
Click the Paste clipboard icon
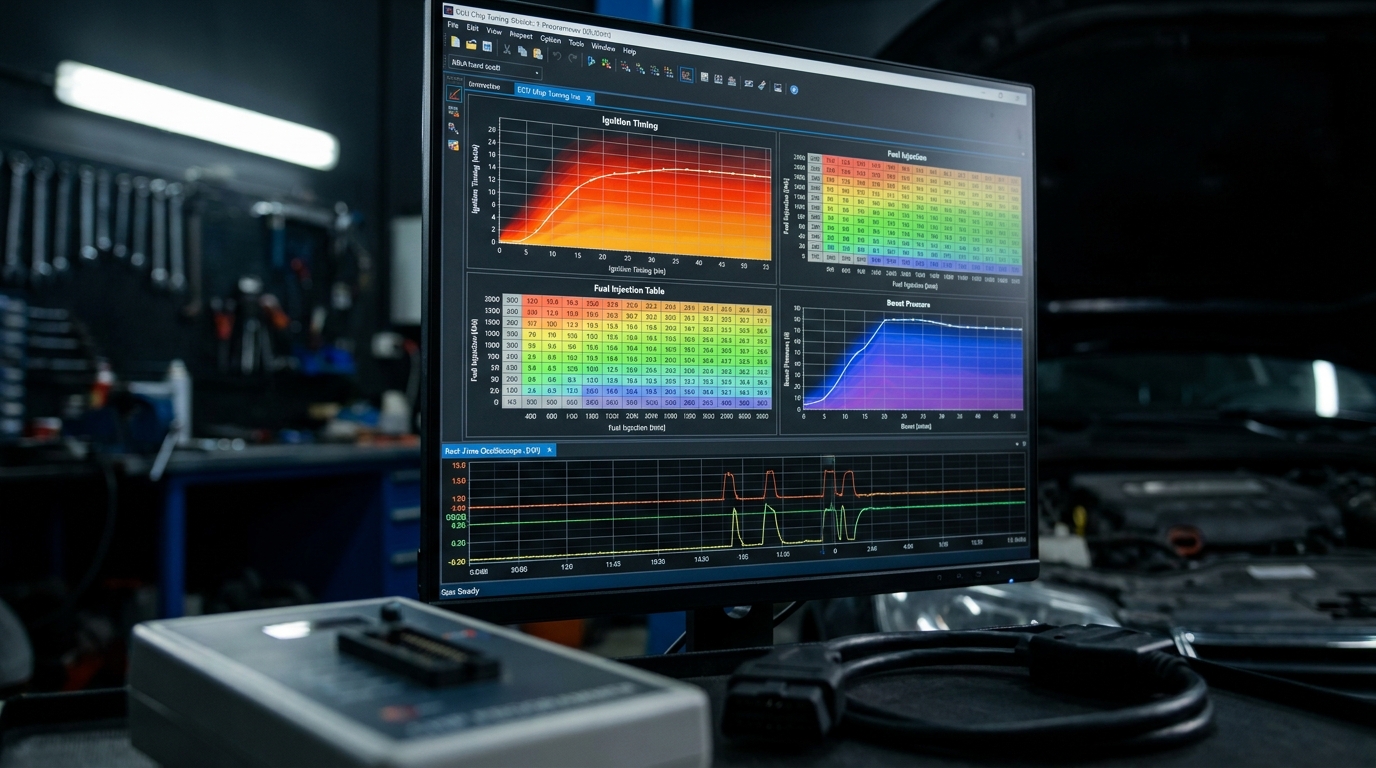point(538,53)
